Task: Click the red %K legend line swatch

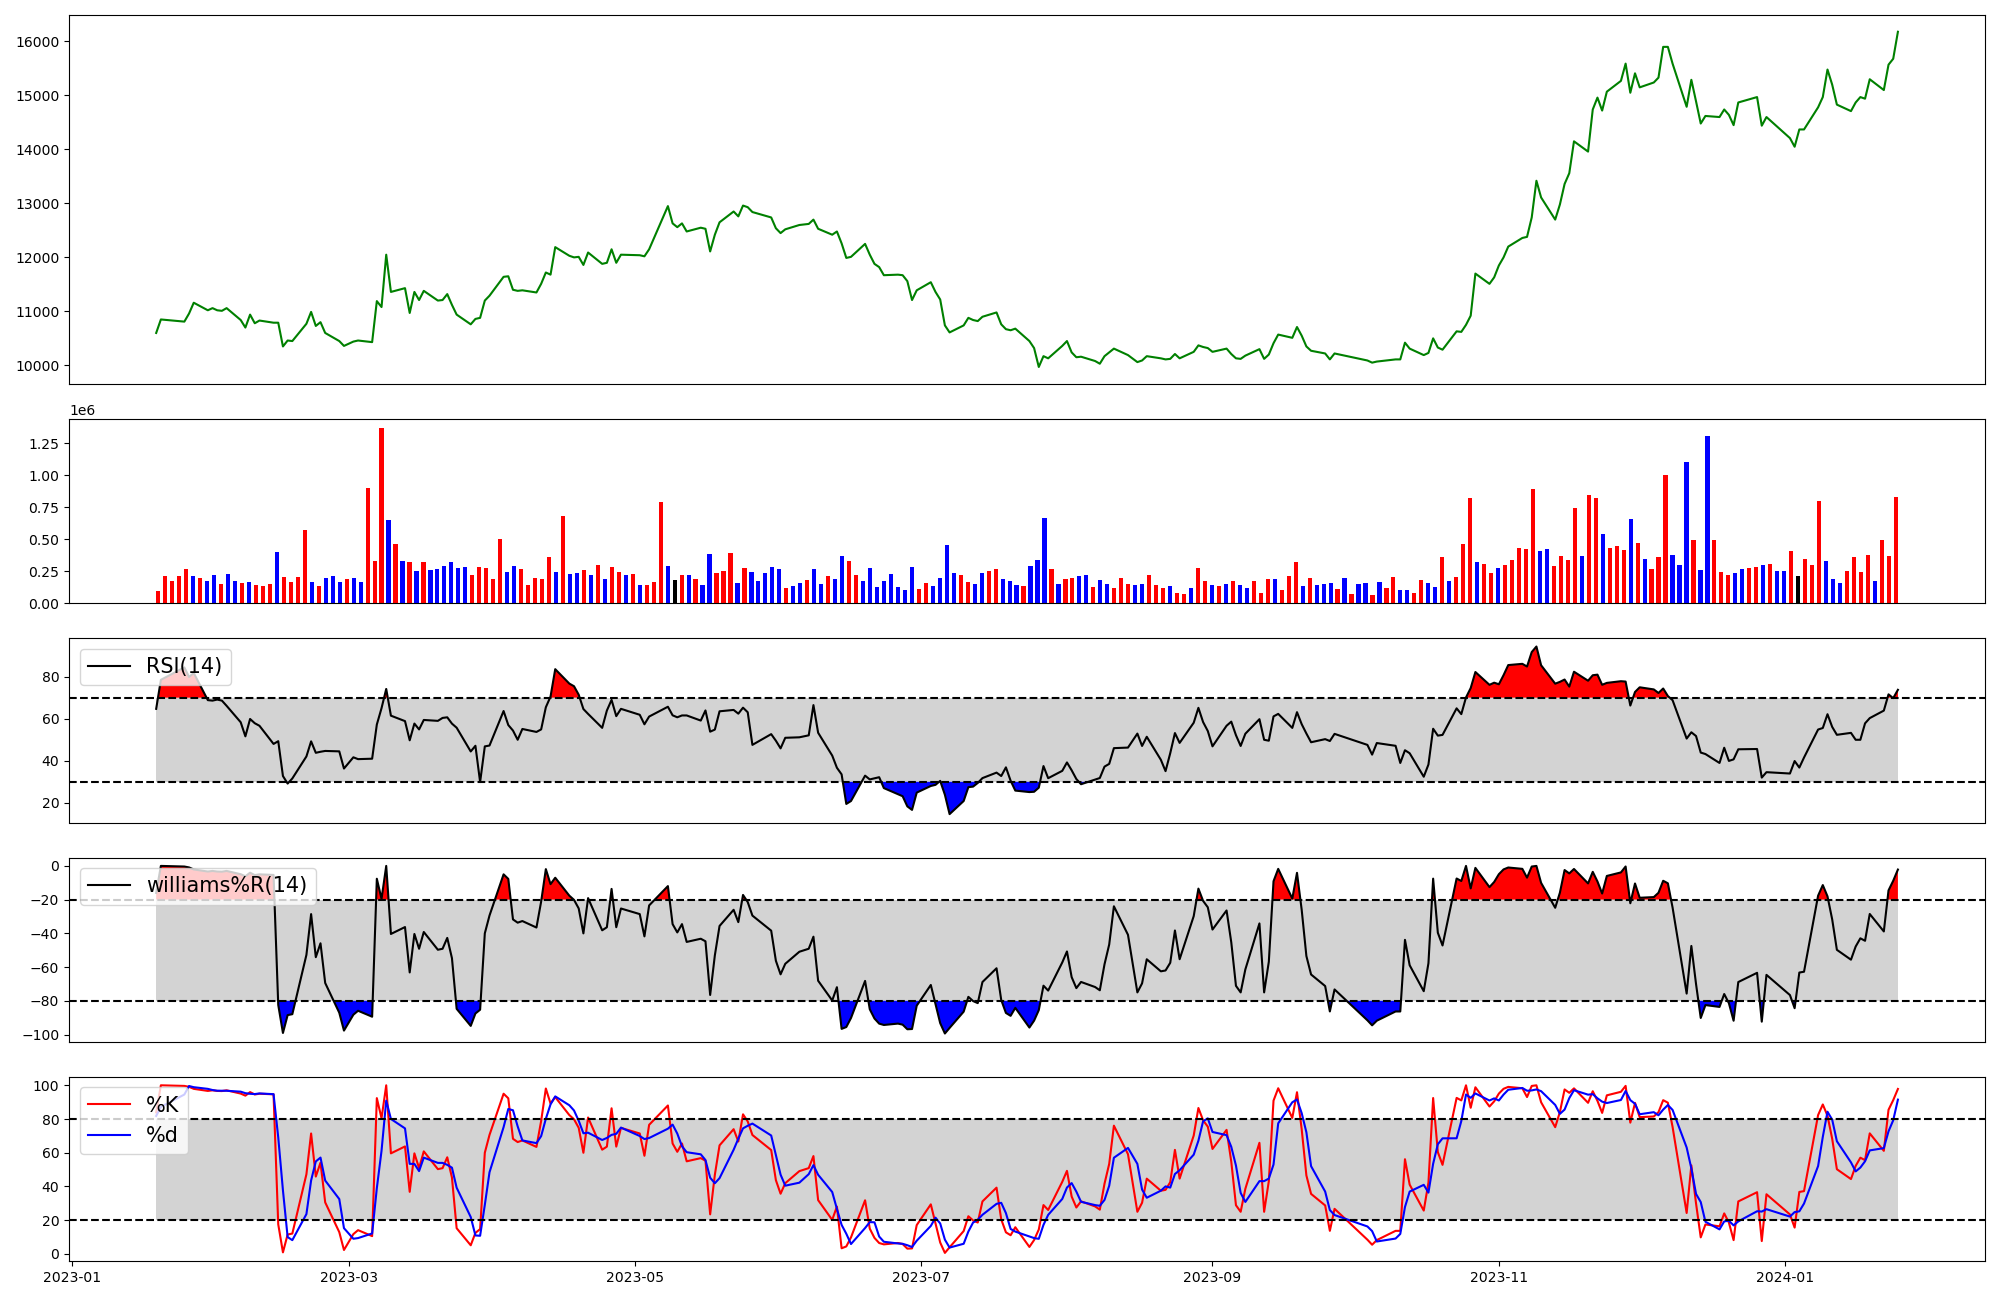Action: point(109,1104)
